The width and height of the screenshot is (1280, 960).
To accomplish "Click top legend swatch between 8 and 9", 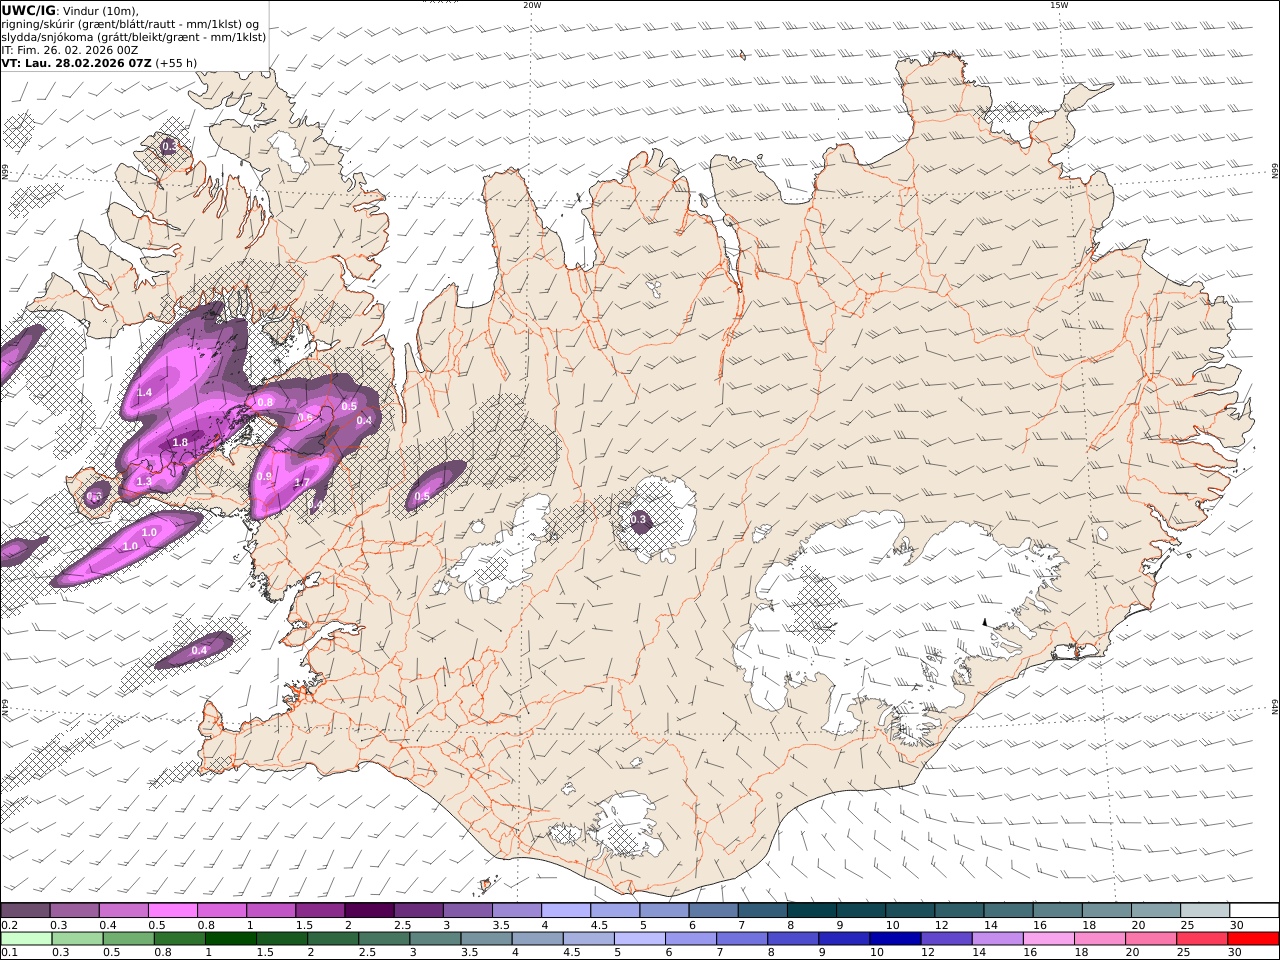I will (812, 911).
